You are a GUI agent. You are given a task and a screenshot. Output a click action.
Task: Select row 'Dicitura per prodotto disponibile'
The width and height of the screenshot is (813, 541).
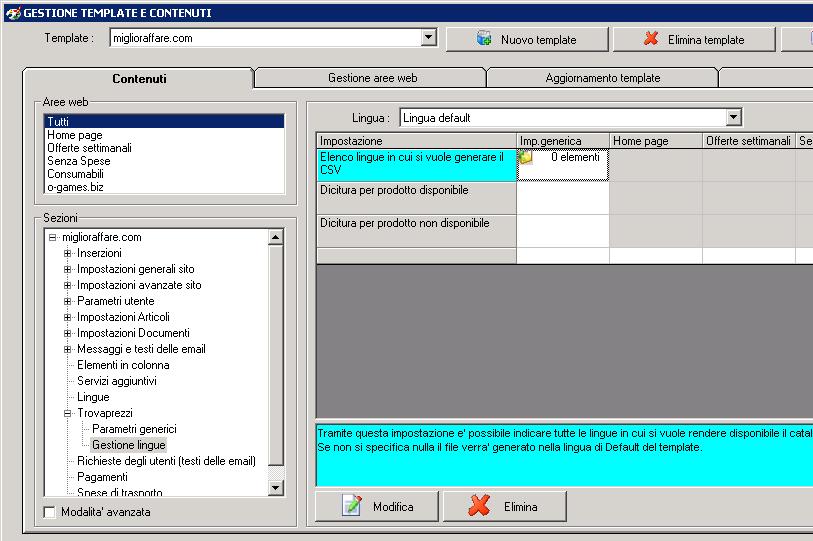point(416,198)
